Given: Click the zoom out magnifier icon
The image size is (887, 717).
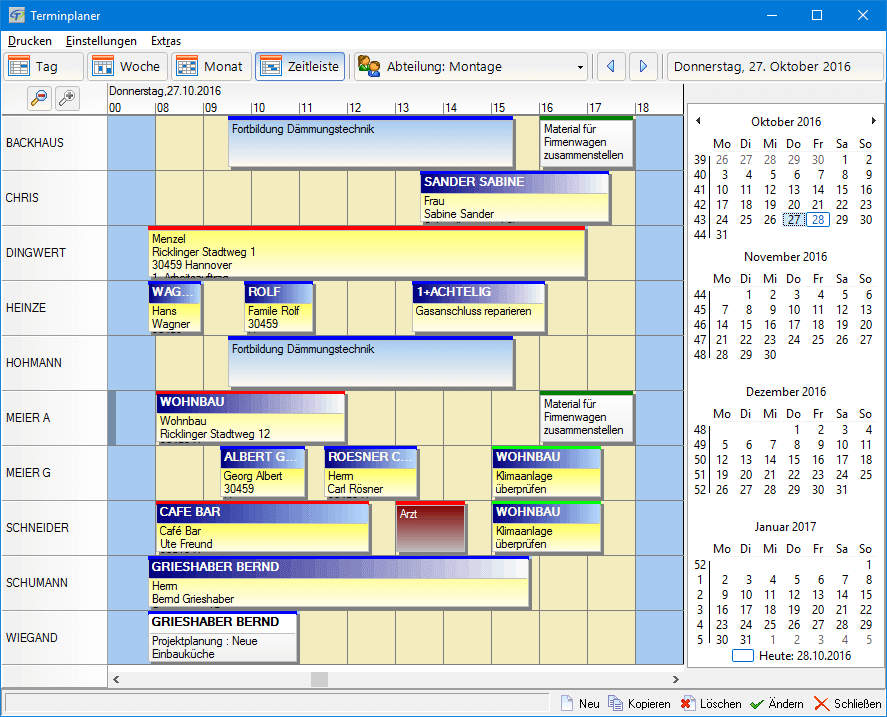Looking at the screenshot, I should 39,98.
